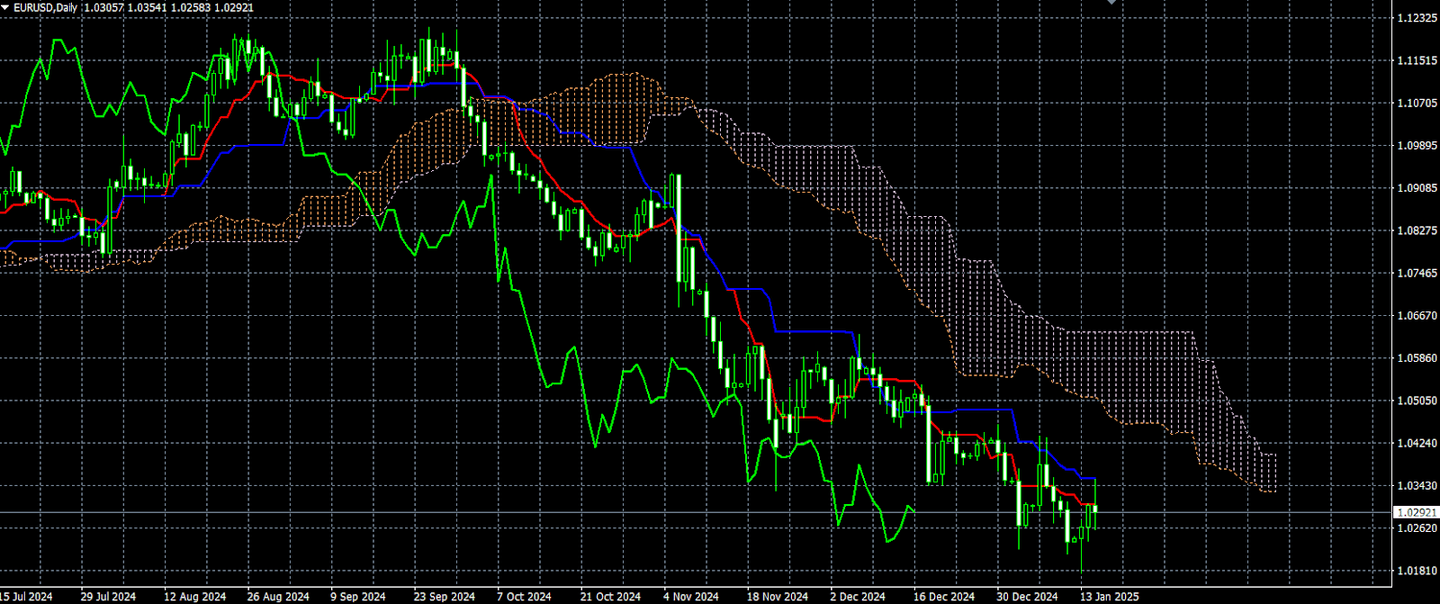Click the 1.12325 price scale label
The image size is (1440, 604).
pos(1415,16)
